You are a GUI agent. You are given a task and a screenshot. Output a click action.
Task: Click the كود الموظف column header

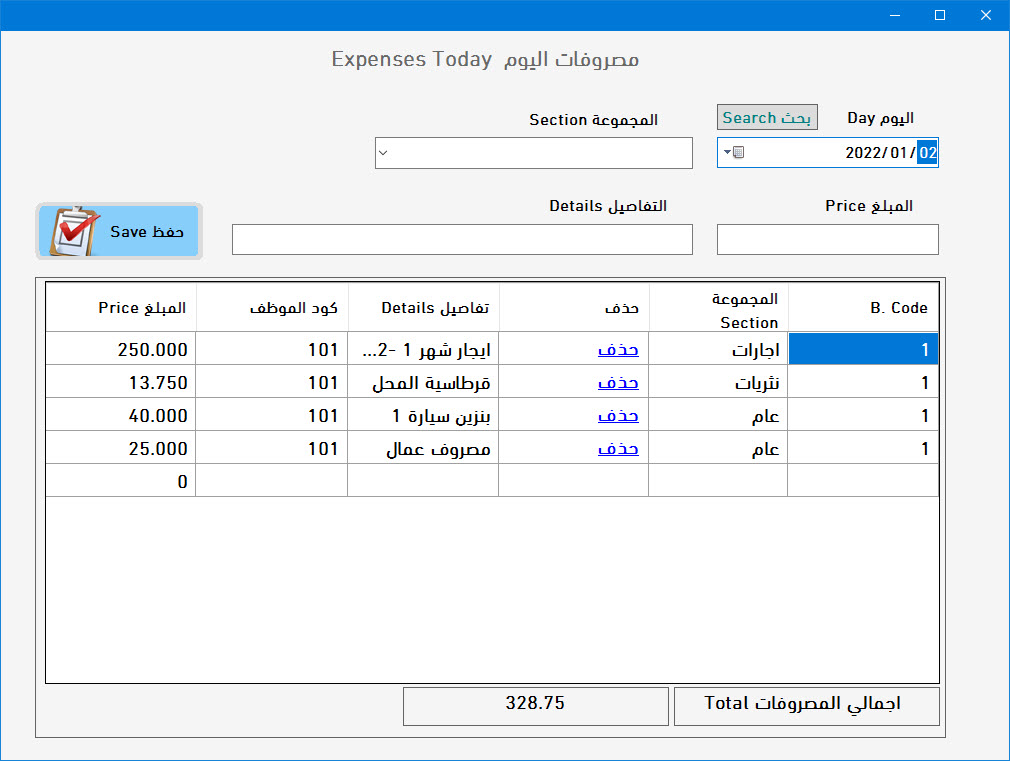coord(272,307)
